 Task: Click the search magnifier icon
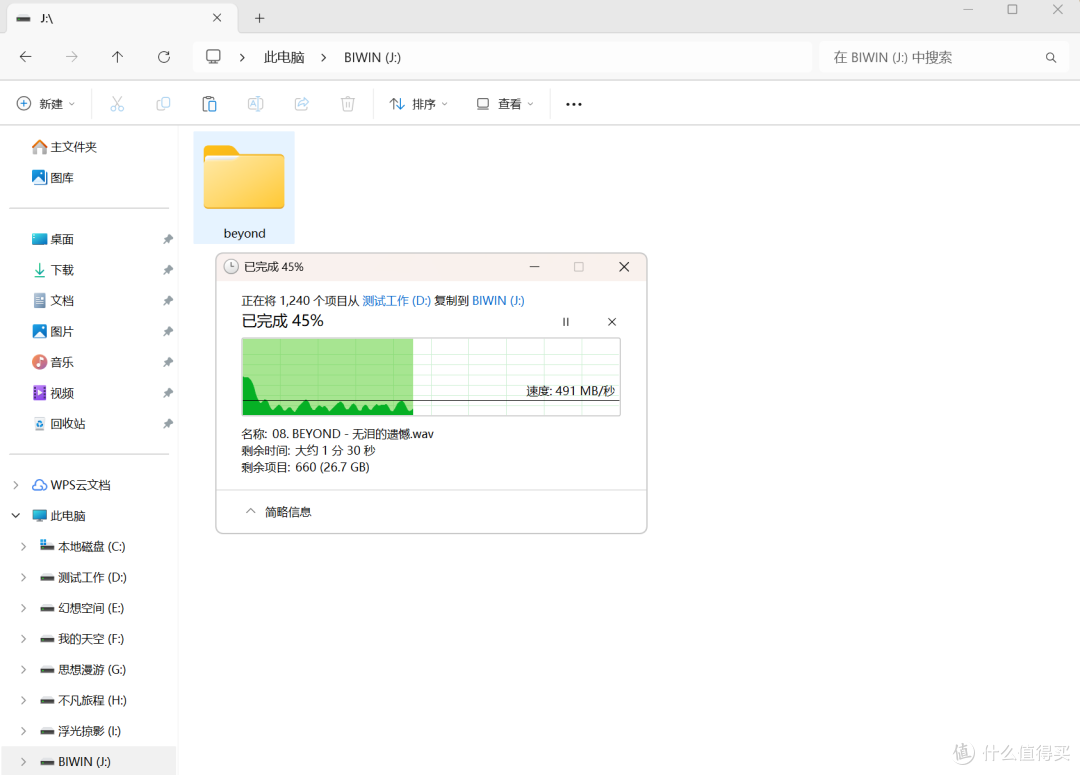(1050, 58)
